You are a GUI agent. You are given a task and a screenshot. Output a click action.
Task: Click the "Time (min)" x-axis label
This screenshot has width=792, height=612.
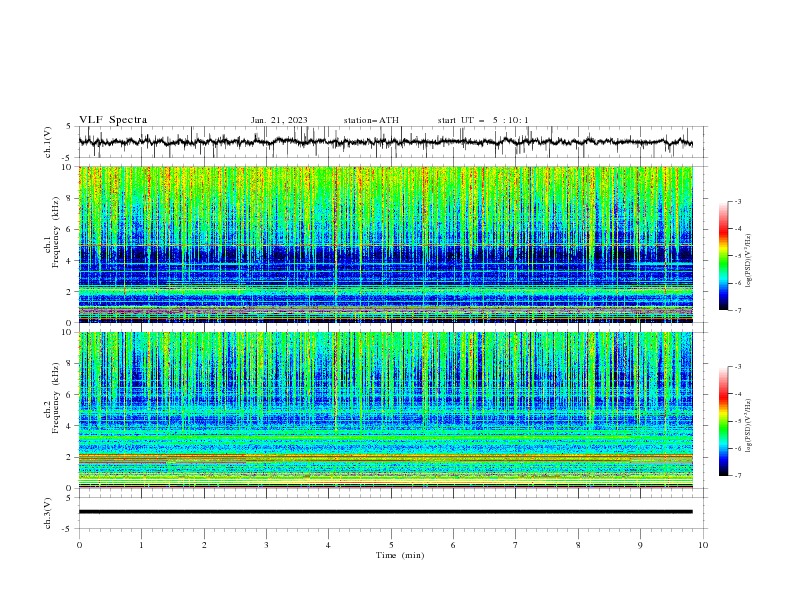[400, 555]
